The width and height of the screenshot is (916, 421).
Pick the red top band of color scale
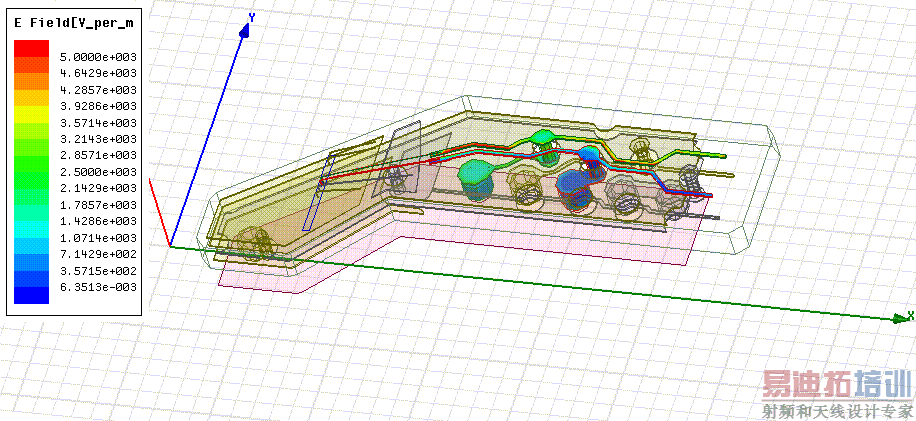pos(31,48)
